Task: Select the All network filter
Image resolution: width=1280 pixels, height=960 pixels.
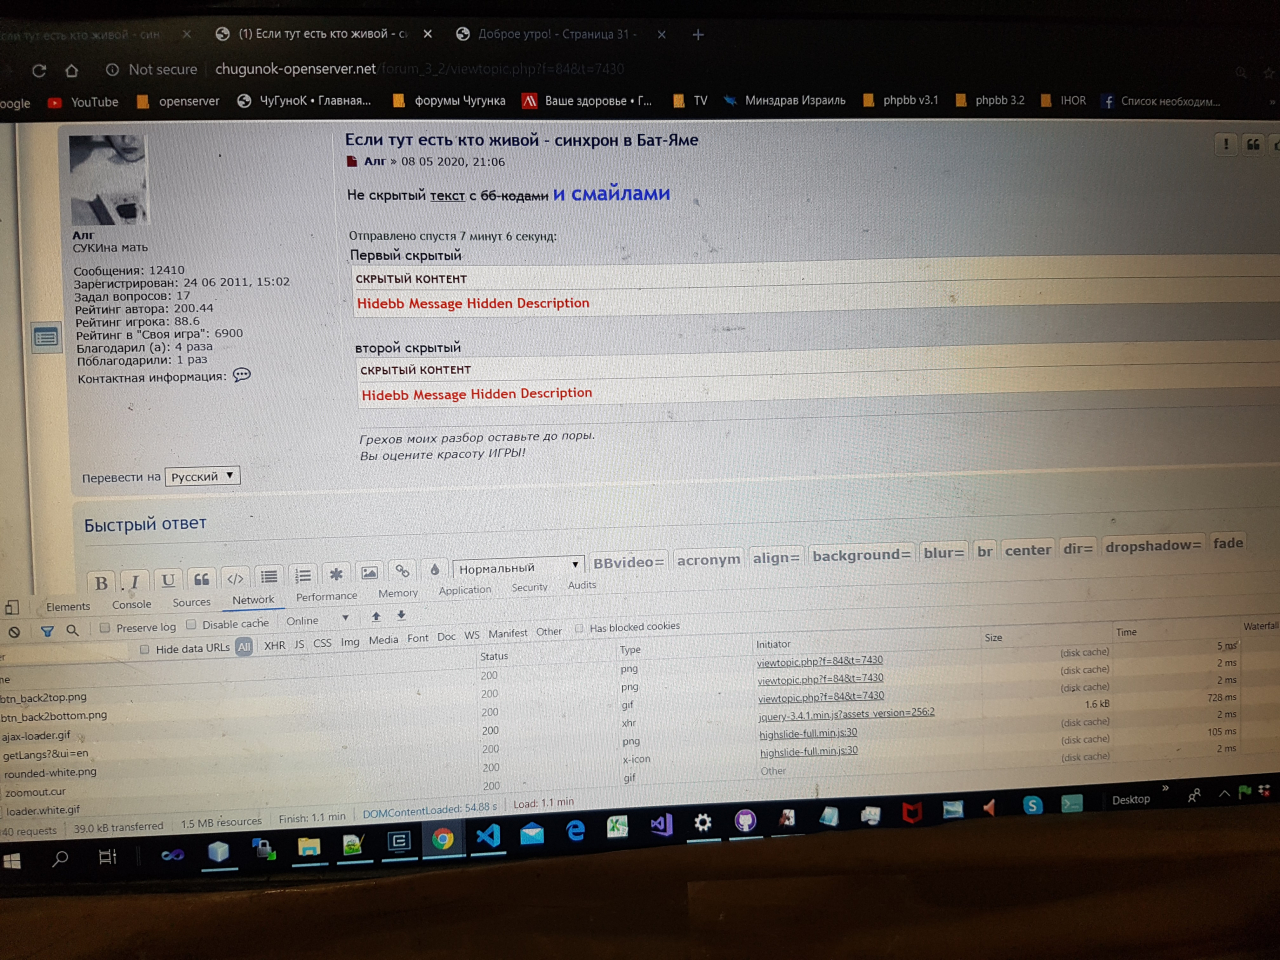Action: coord(244,647)
